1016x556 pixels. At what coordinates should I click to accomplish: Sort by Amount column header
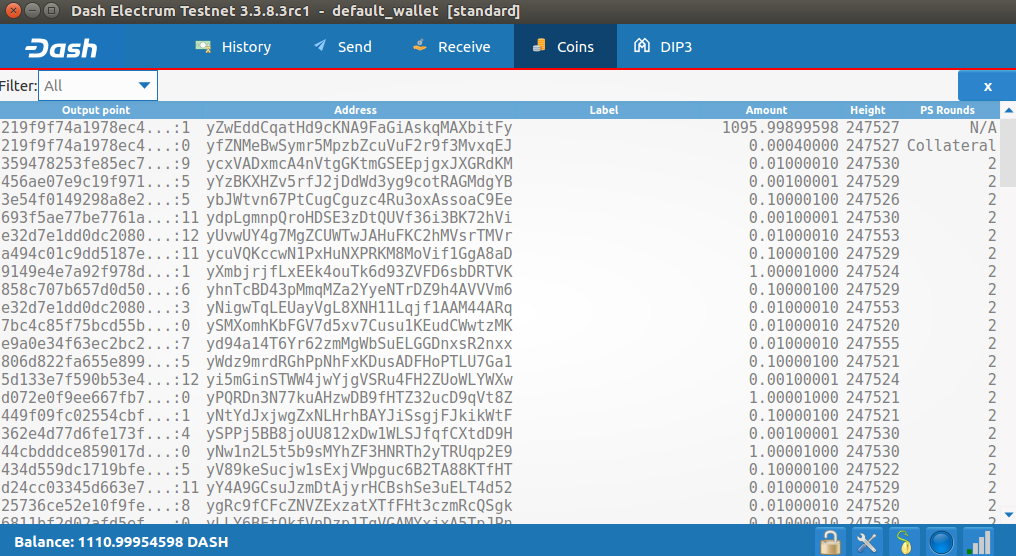pyautogui.click(x=766, y=110)
